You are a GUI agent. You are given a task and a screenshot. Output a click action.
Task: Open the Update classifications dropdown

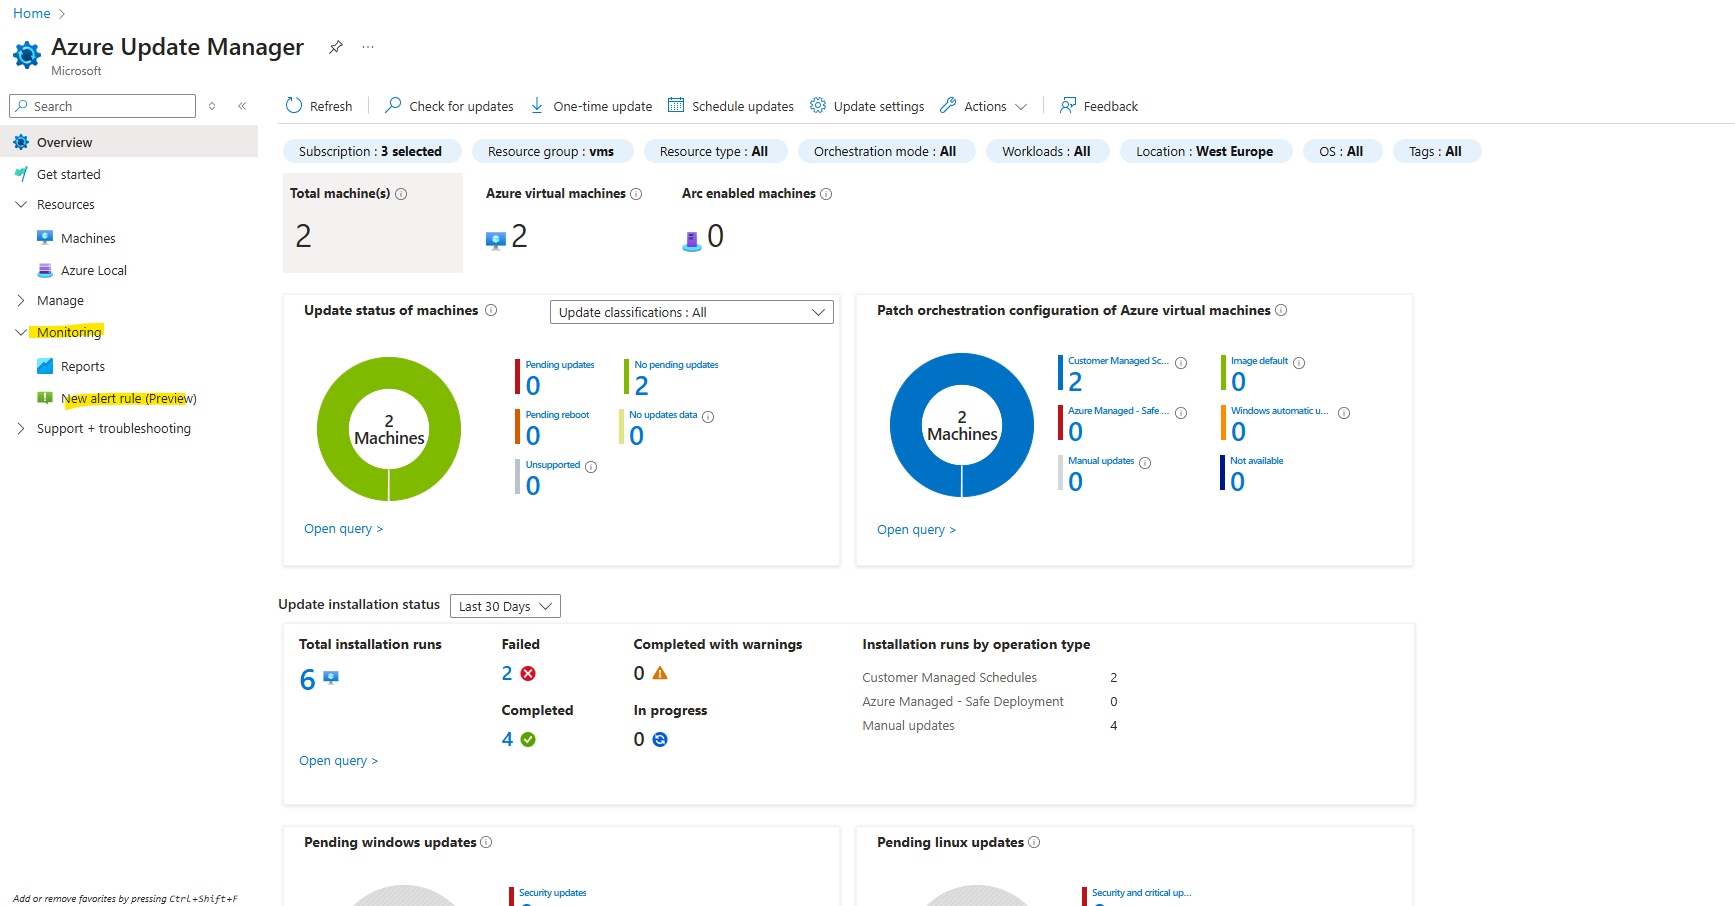coord(692,312)
